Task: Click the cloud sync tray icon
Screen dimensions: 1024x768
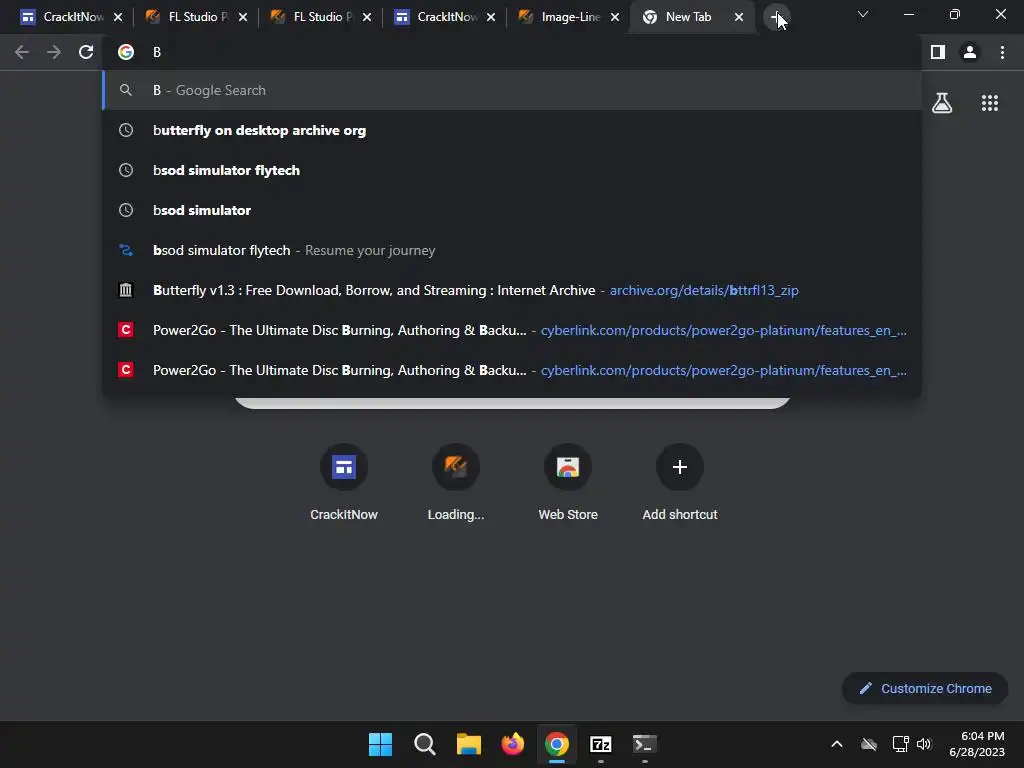Action: coord(869,744)
